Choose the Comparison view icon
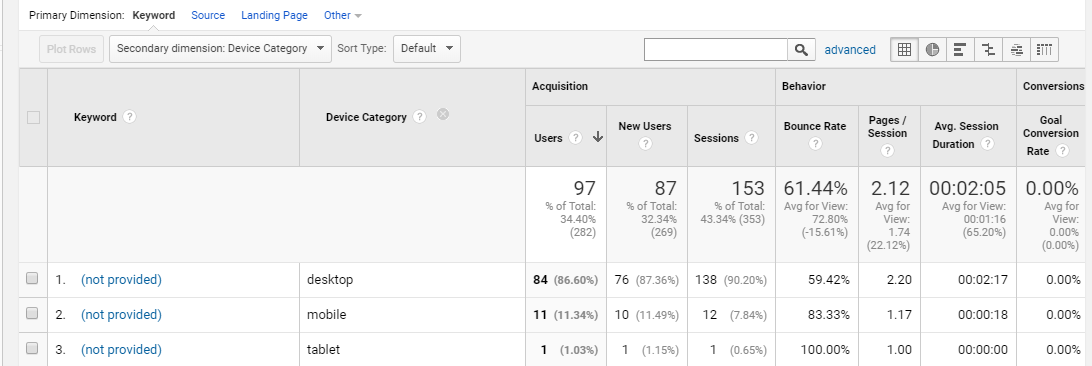The height and width of the screenshot is (366, 1092). [988, 49]
